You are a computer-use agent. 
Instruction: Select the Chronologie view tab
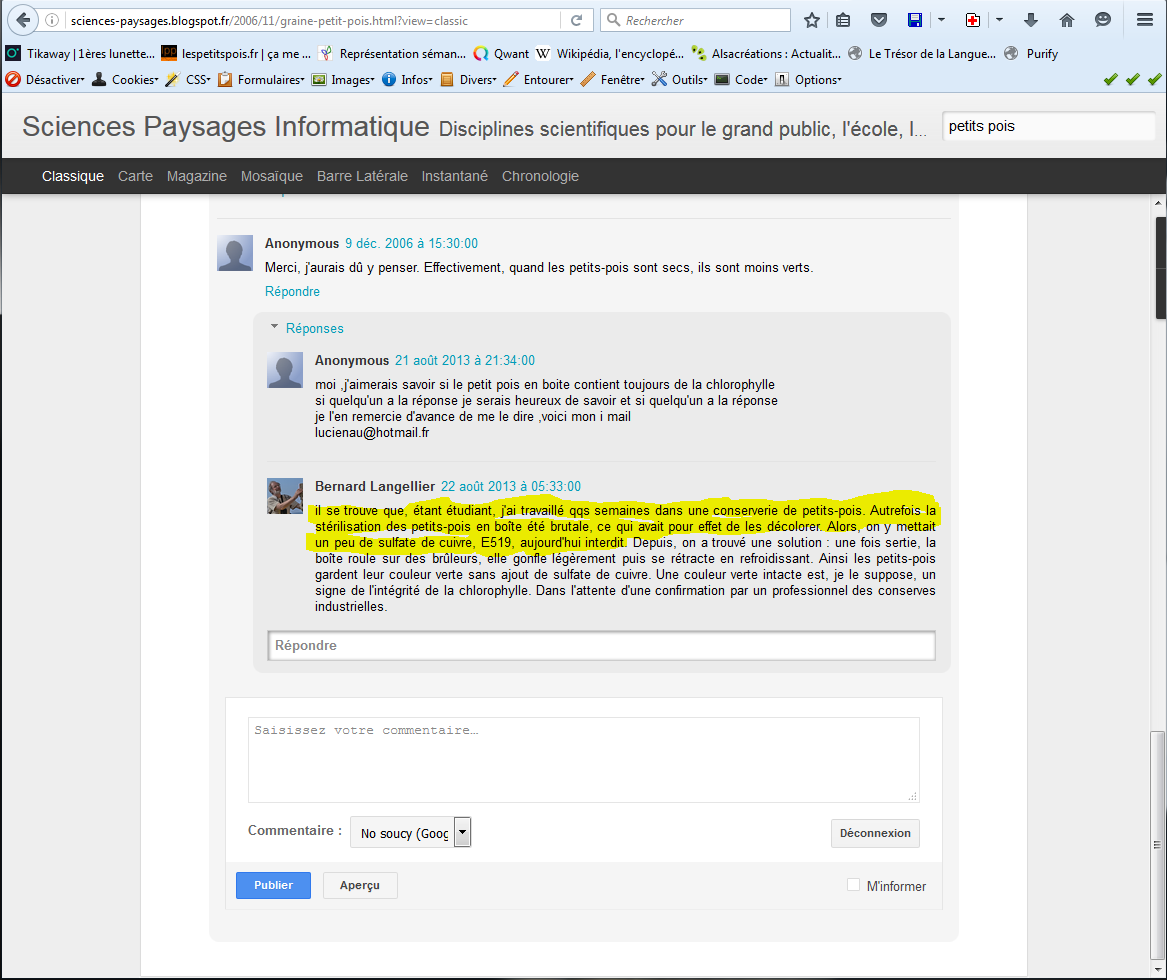[x=540, y=176]
